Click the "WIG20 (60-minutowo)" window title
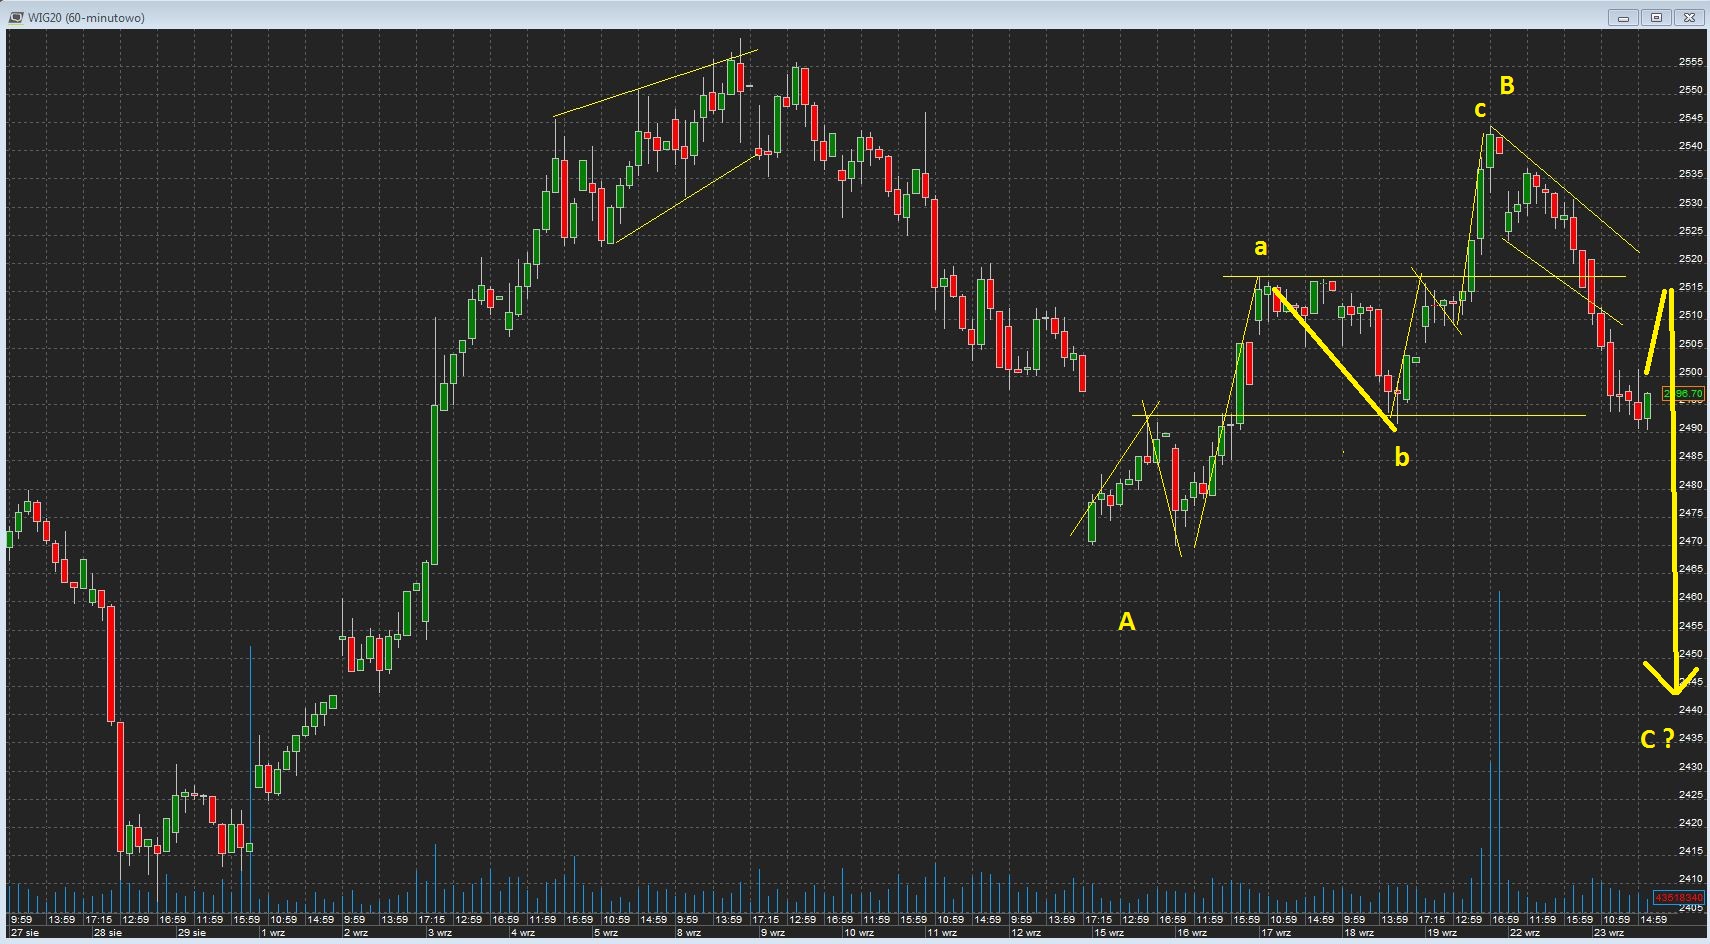 point(86,18)
